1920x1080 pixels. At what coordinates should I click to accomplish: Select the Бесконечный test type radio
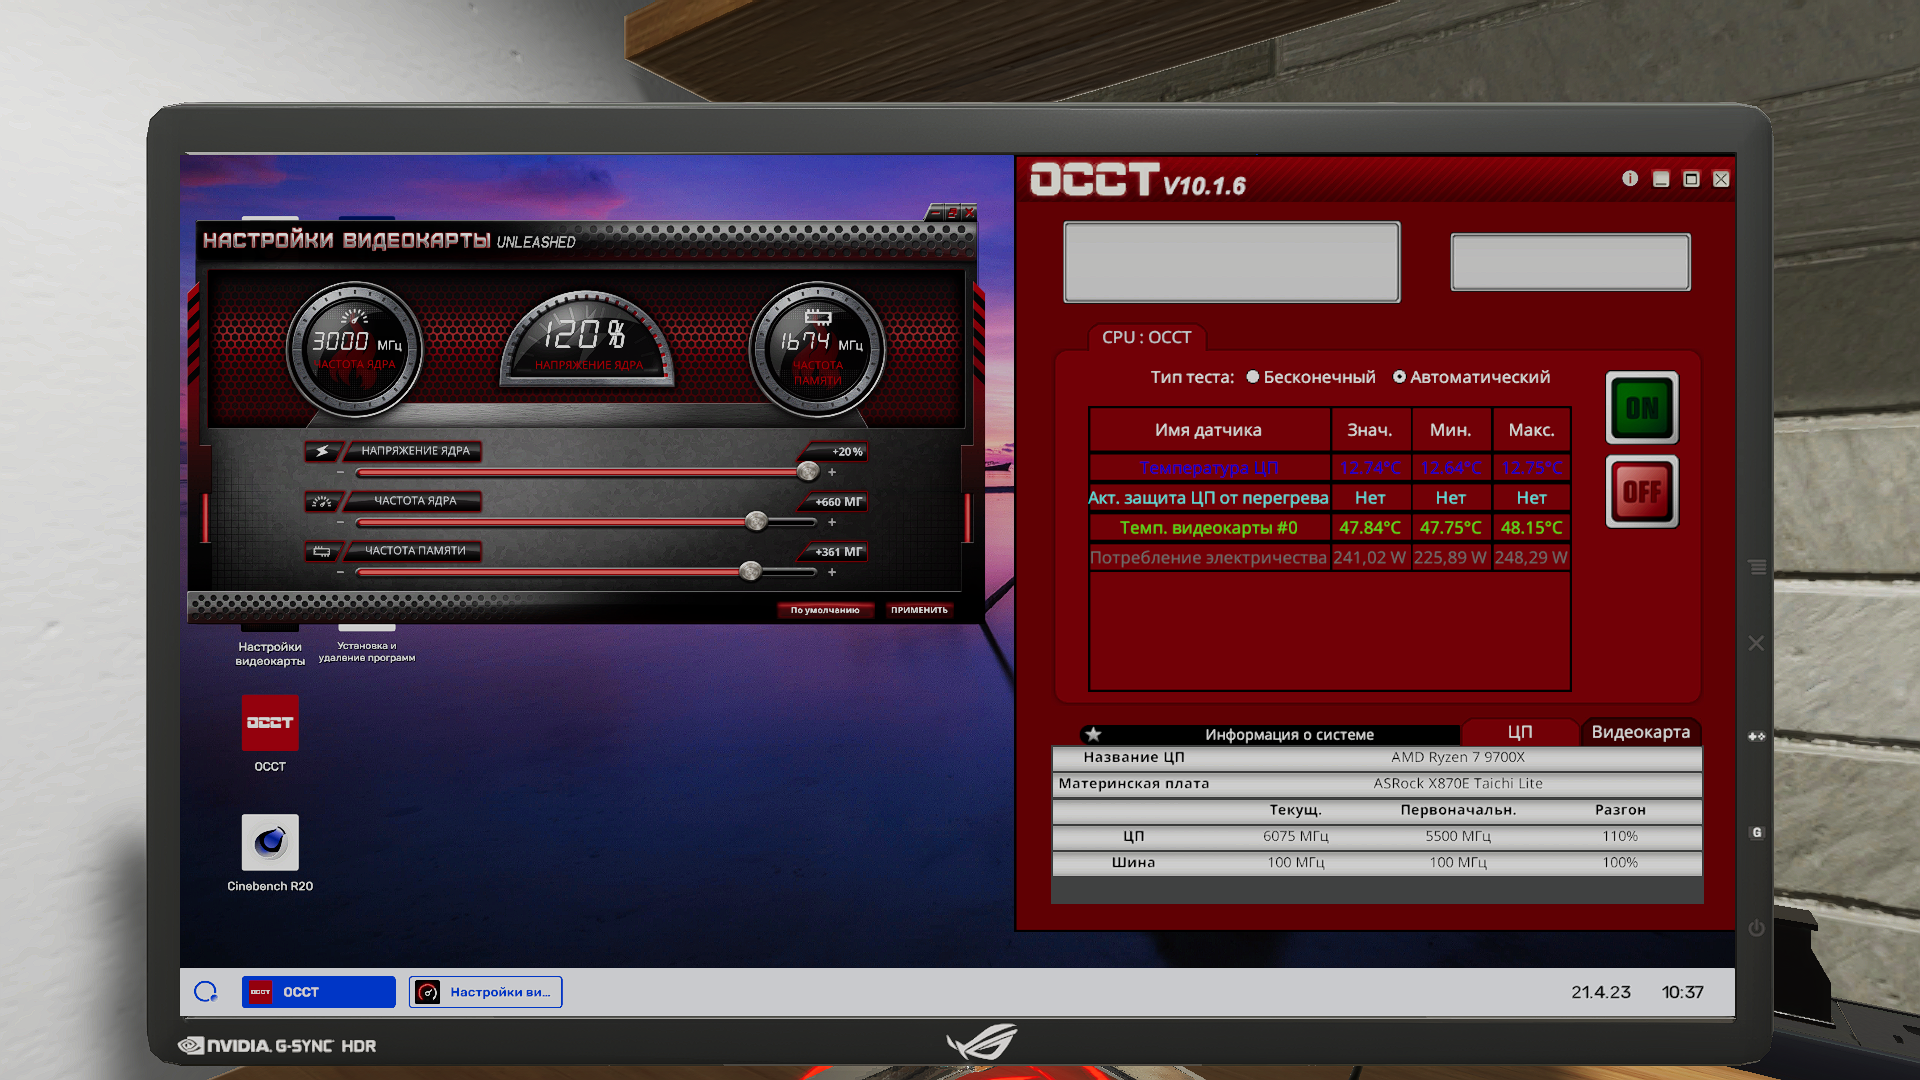pos(1253,377)
